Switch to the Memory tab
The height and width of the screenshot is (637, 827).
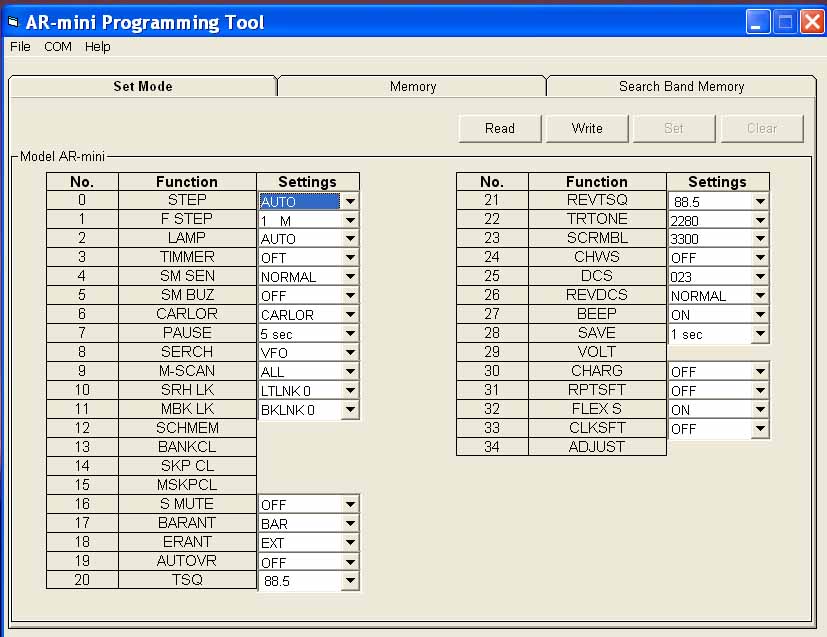tap(413, 86)
